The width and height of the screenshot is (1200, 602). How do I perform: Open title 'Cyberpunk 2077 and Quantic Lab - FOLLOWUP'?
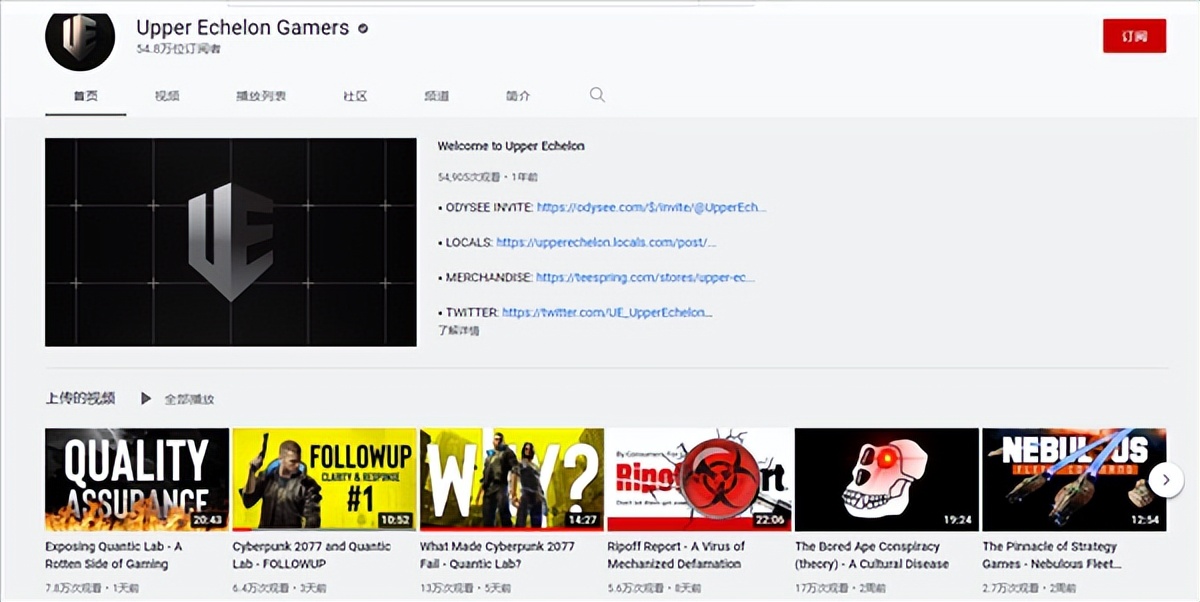[x=311, y=555]
